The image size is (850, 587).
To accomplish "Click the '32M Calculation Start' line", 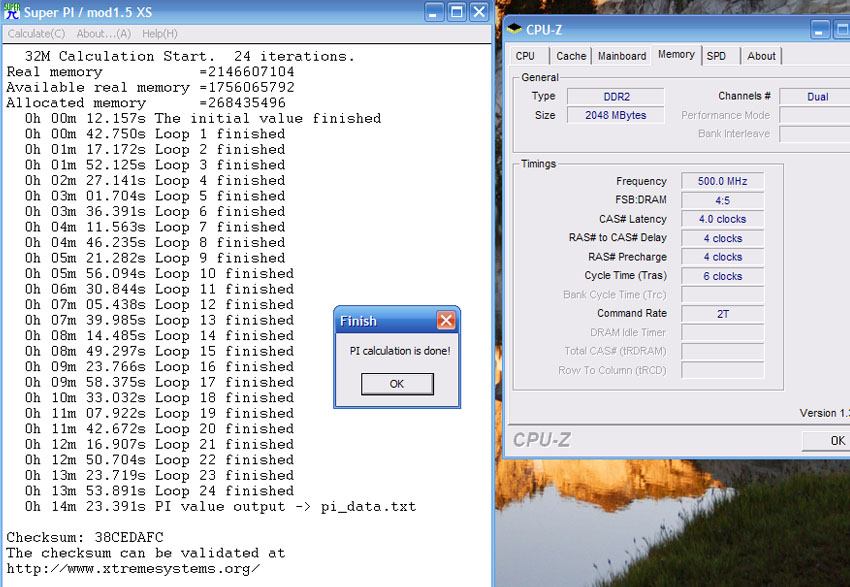I will 190,56.
